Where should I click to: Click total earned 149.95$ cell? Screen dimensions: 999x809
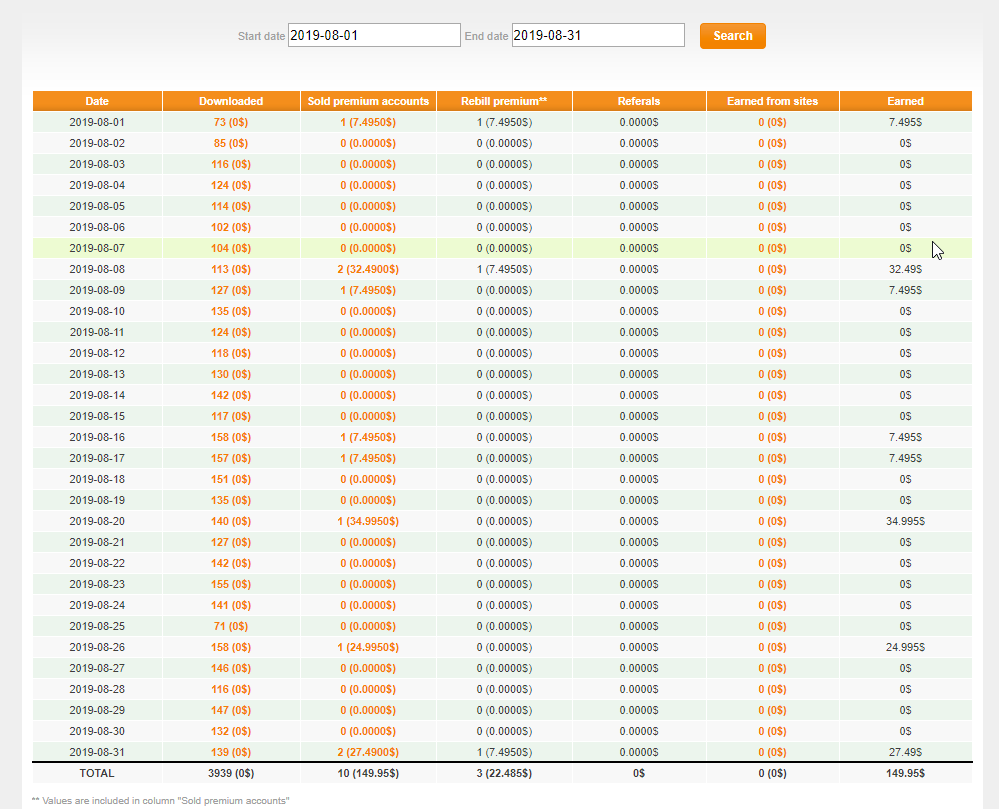[905, 773]
